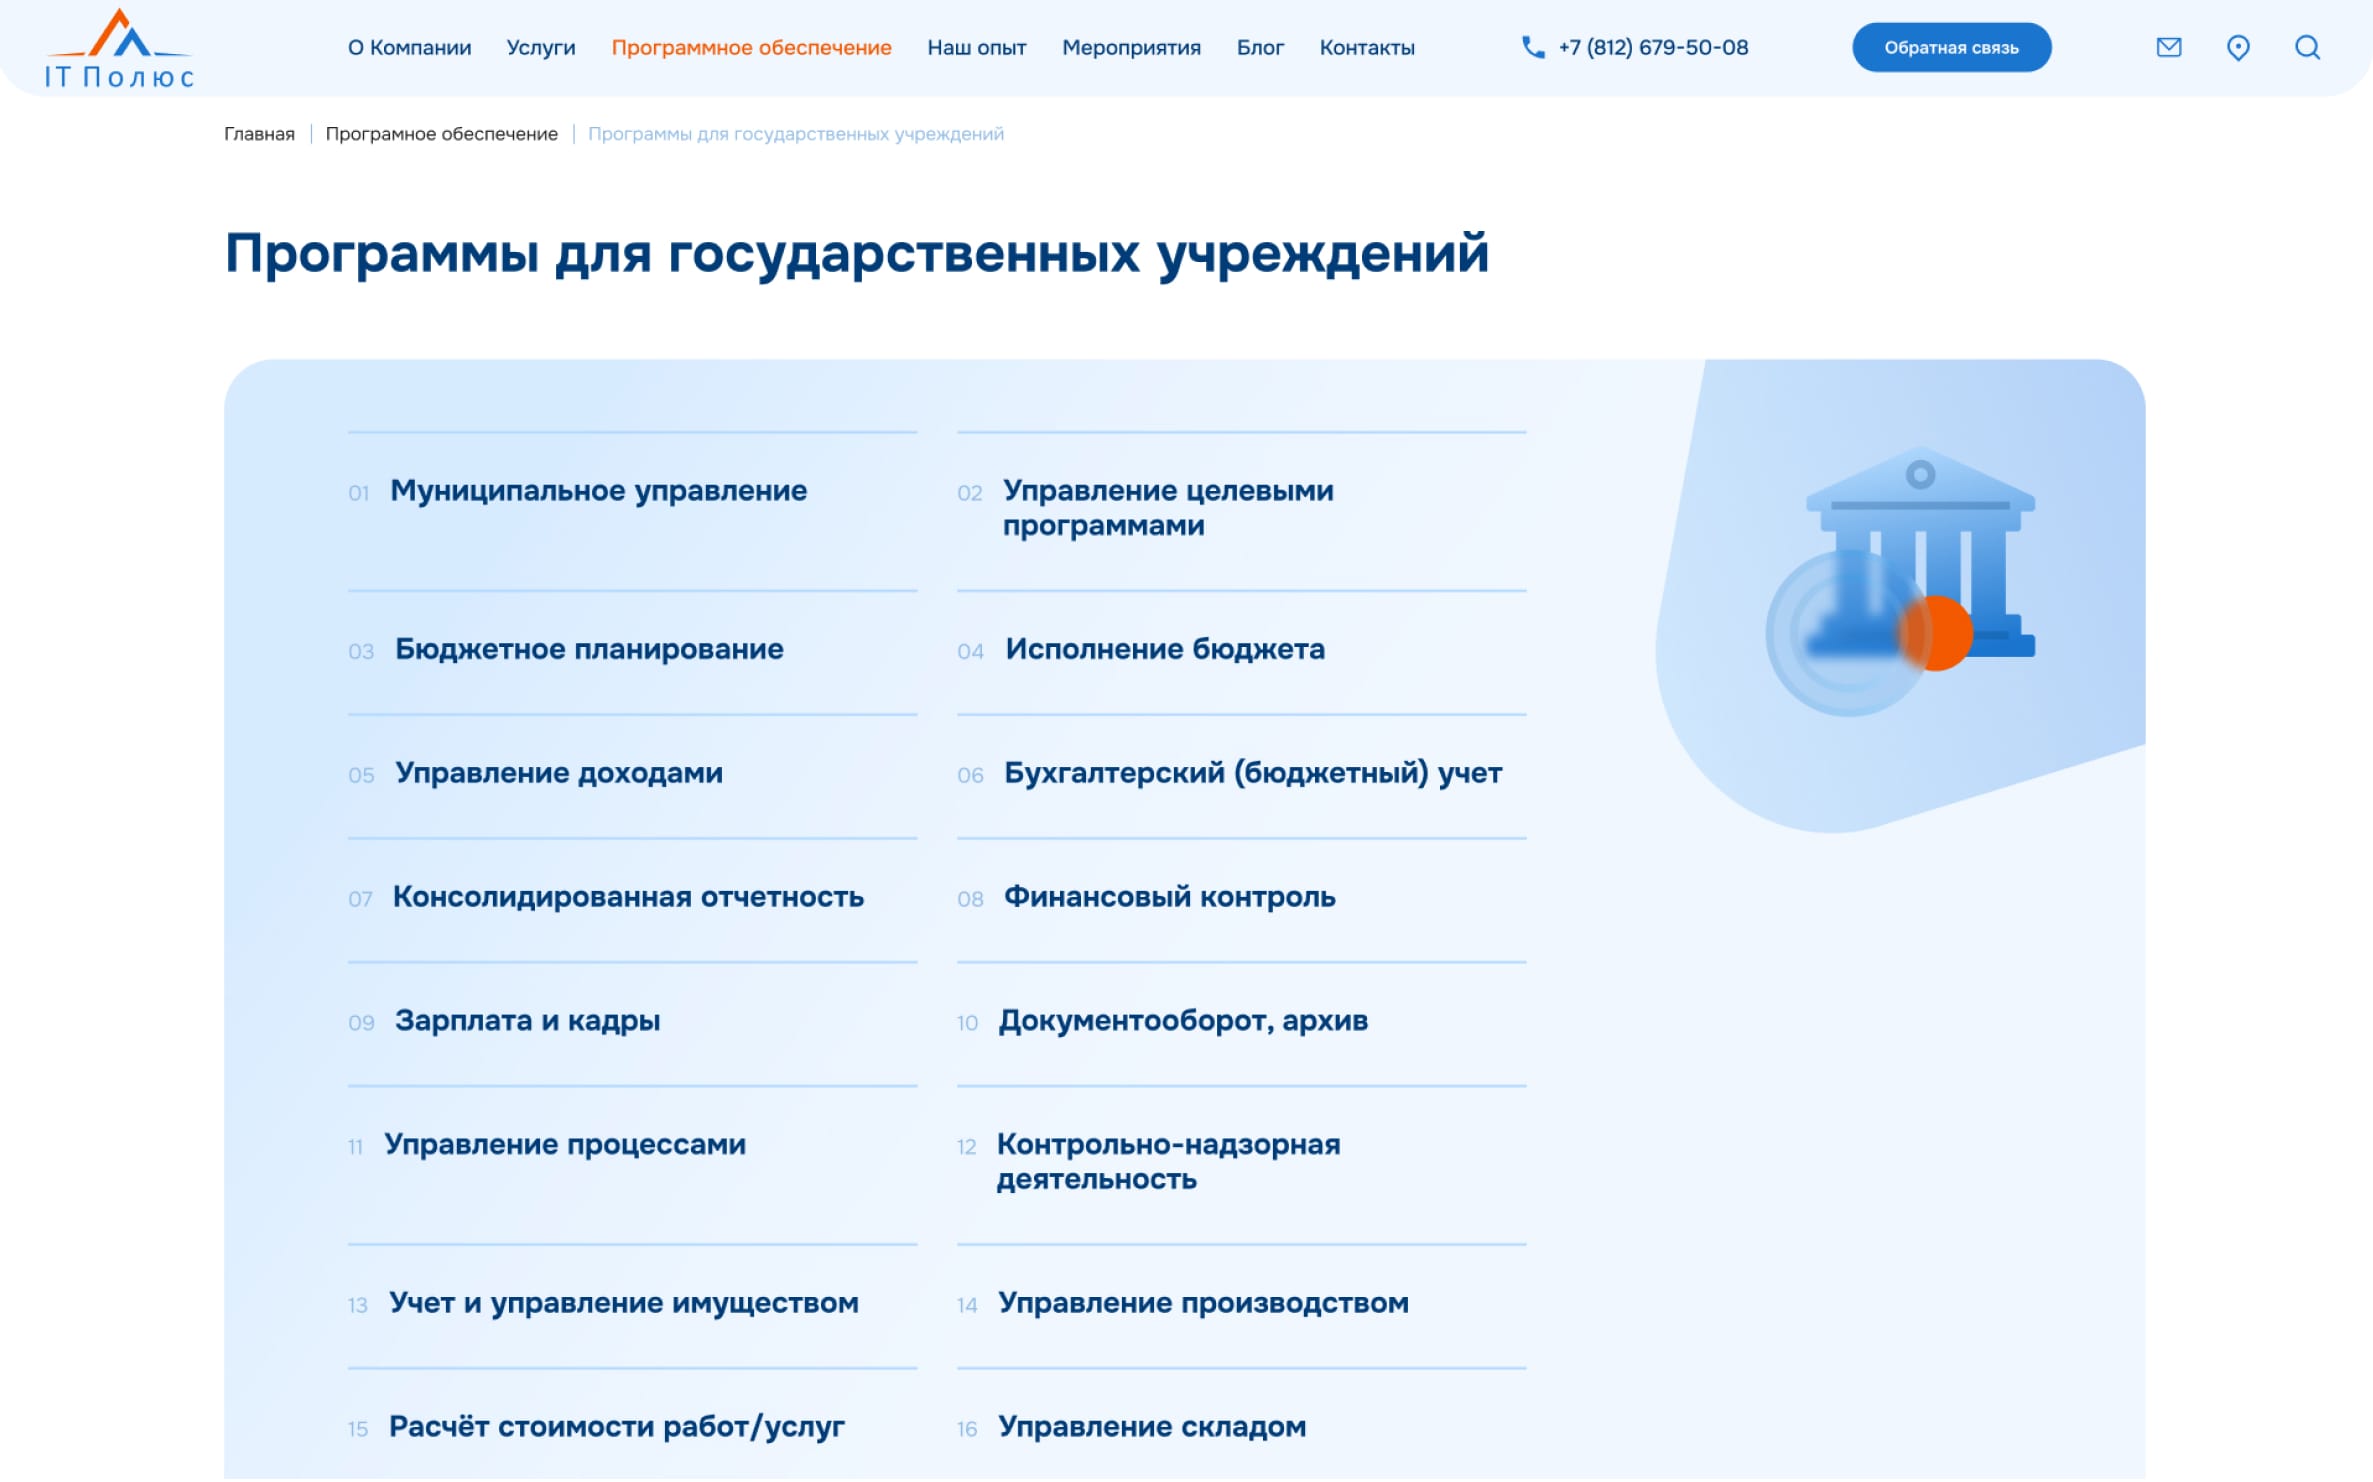Open Бухгалтерский (бюджетный) учет section
This screenshot has height=1482, width=2373.
coord(1252,774)
